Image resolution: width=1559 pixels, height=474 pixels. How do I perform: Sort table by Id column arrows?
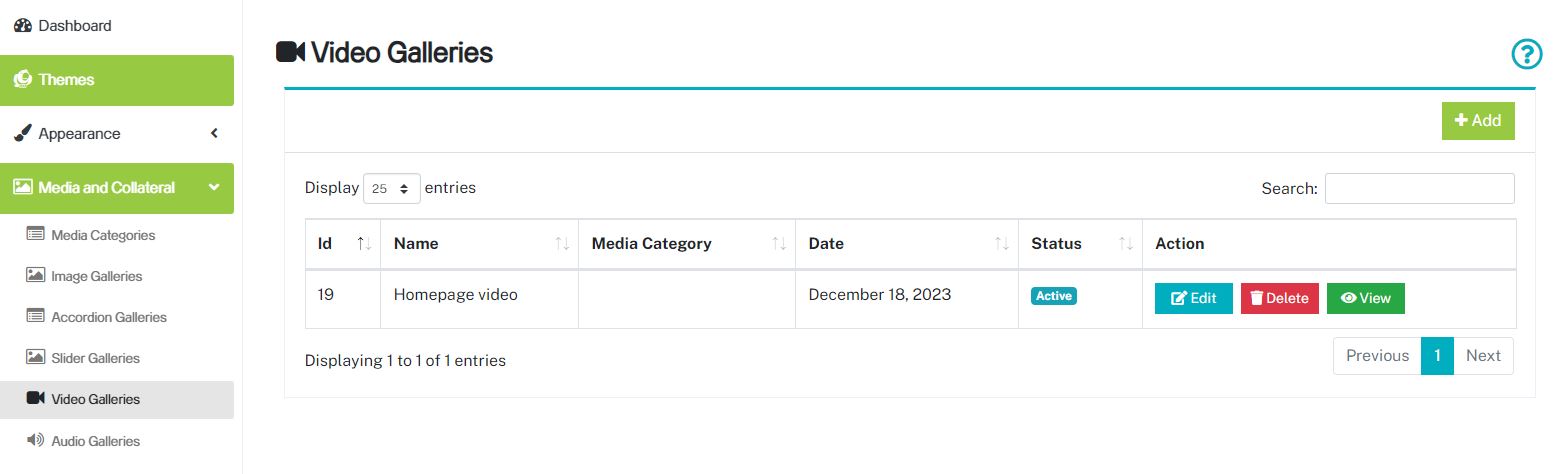(364, 244)
